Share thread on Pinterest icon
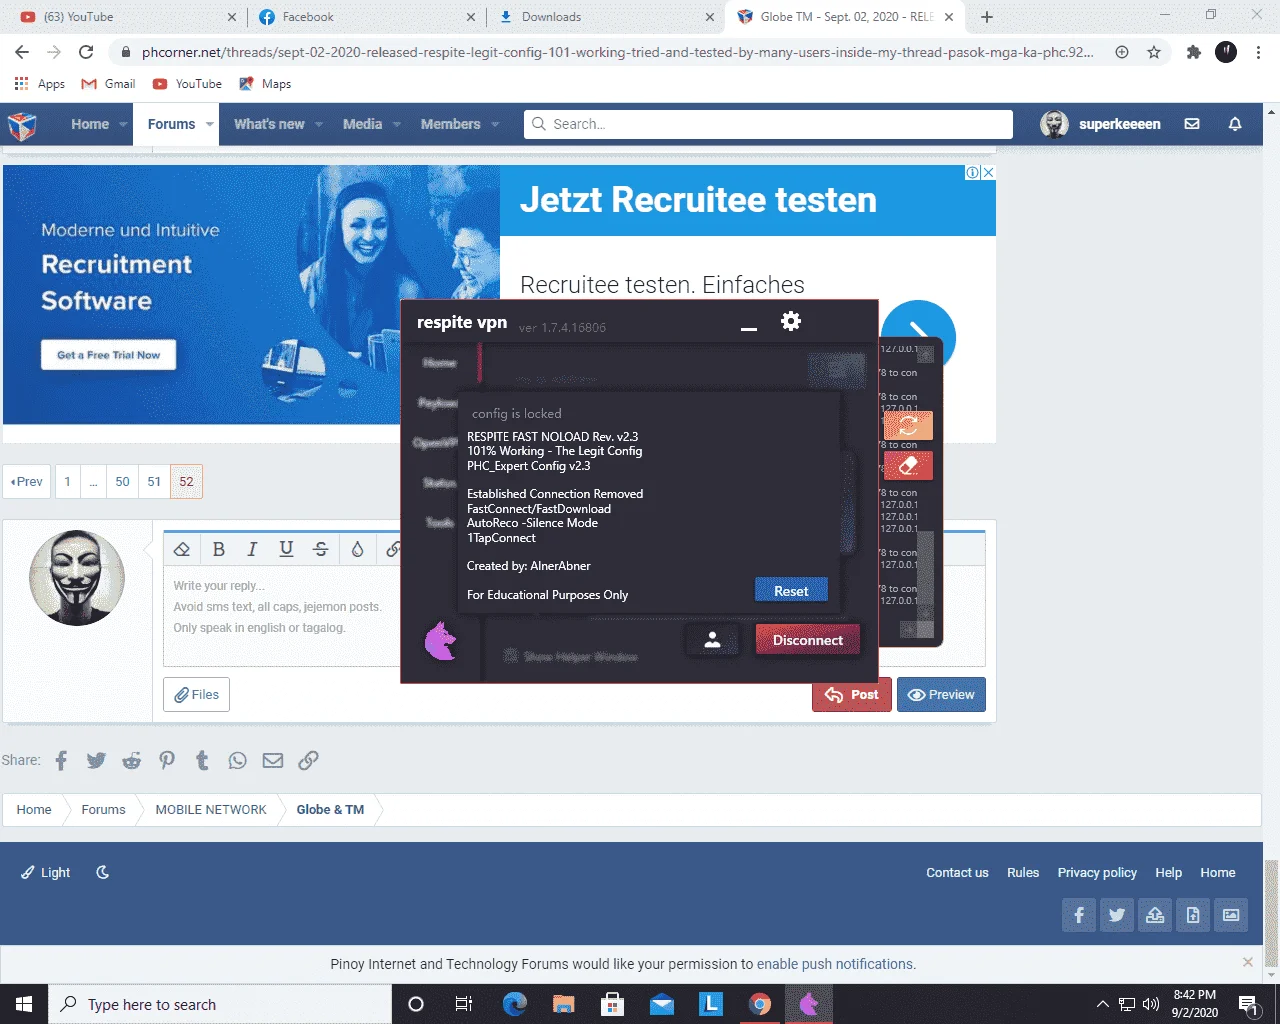This screenshot has height=1024, width=1280. pyautogui.click(x=167, y=761)
